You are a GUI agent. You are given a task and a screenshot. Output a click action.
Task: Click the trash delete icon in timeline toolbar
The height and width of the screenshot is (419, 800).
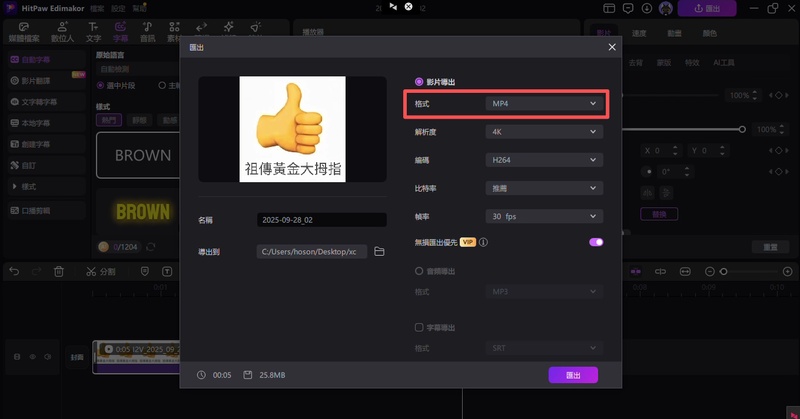coord(59,271)
